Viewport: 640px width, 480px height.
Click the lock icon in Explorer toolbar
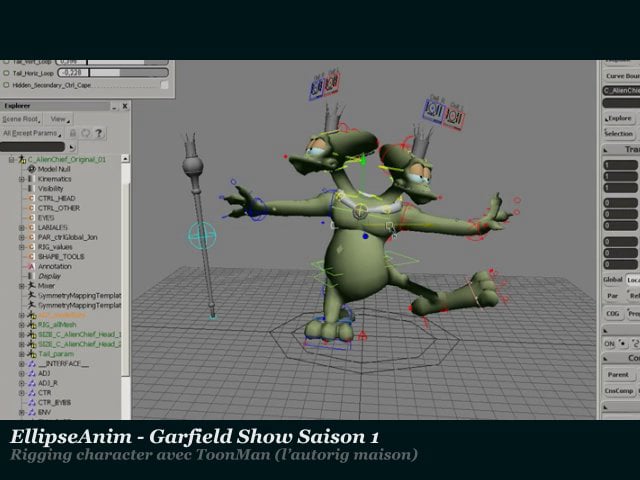click(73, 133)
